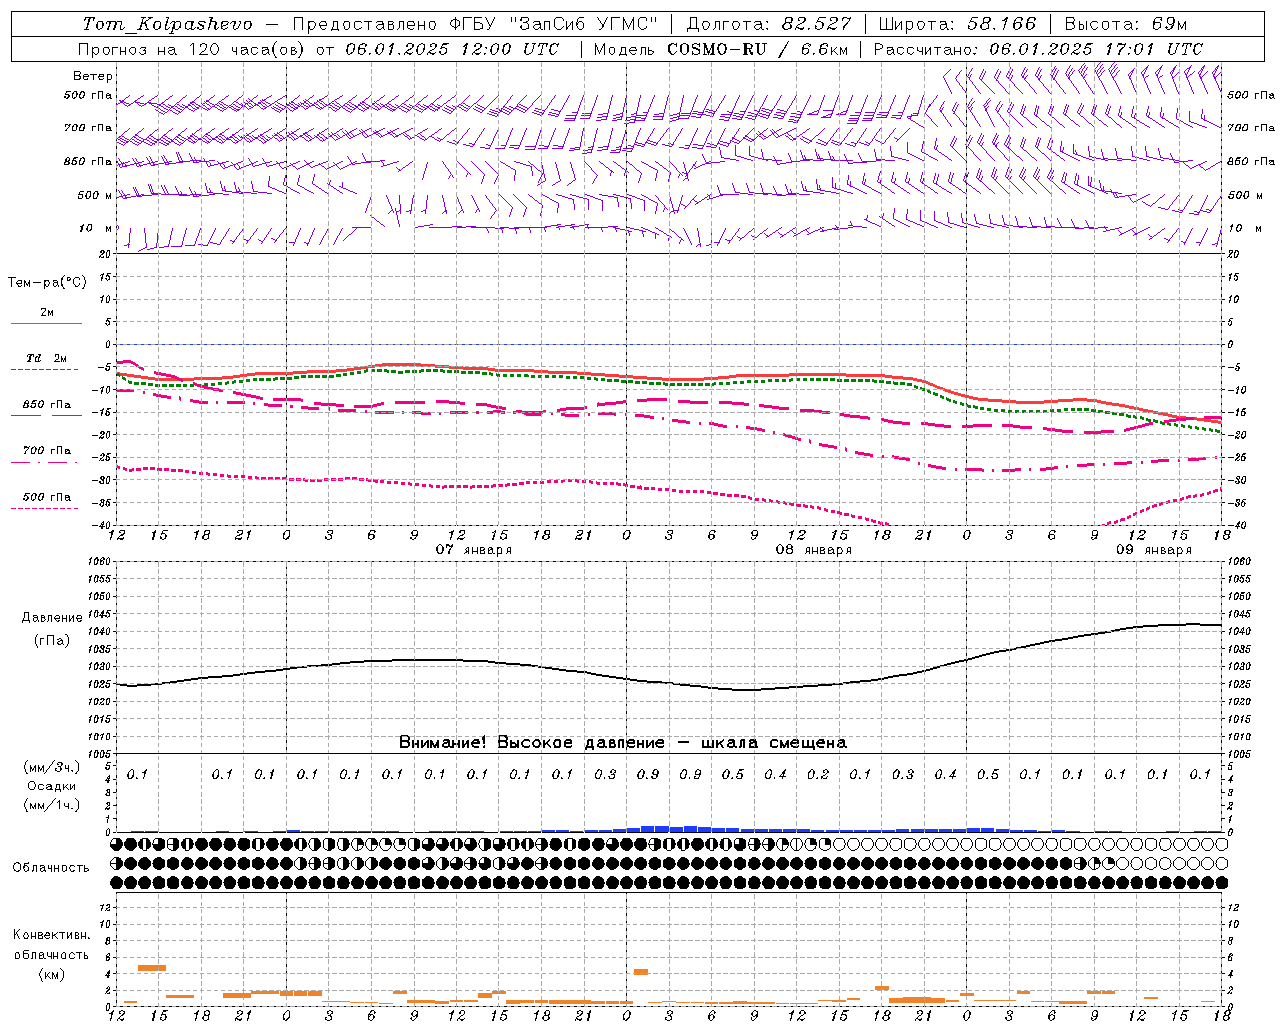Select the ФГБУ "ЗапСиб УГМС" provider text
Viewport: 1280px width, 1024px height.
click(553, 24)
